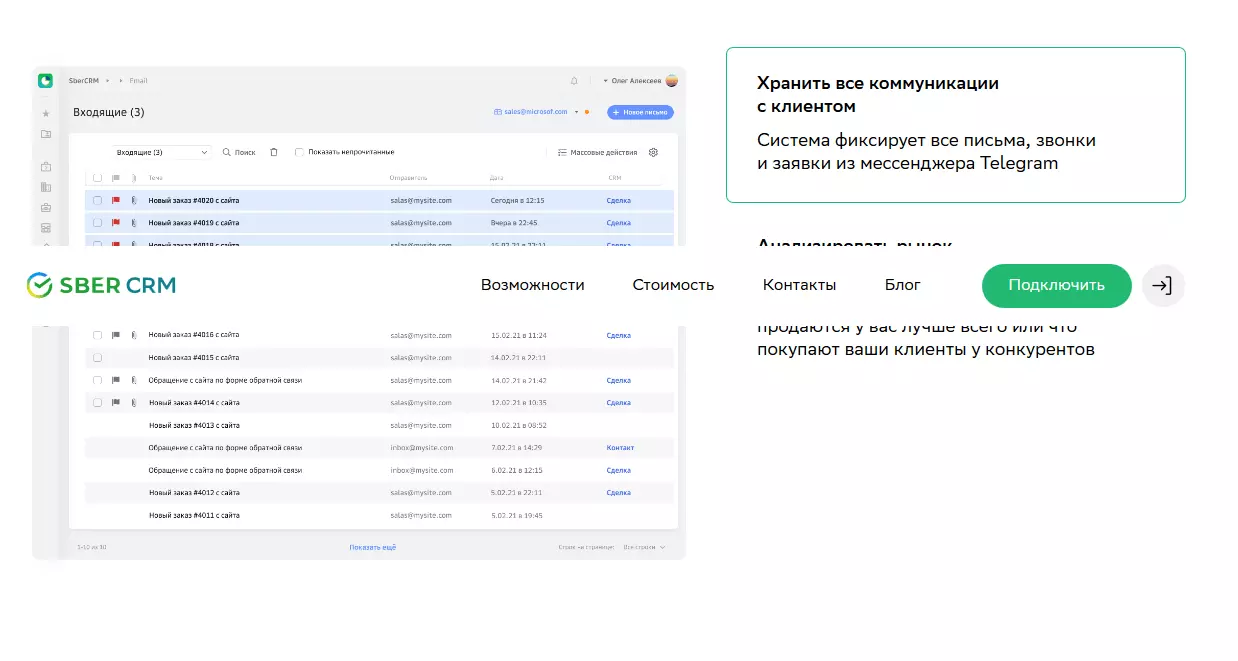Screen dimensions: 1238x661
Task: Check the box for order #4015
Action: tap(97, 357)
